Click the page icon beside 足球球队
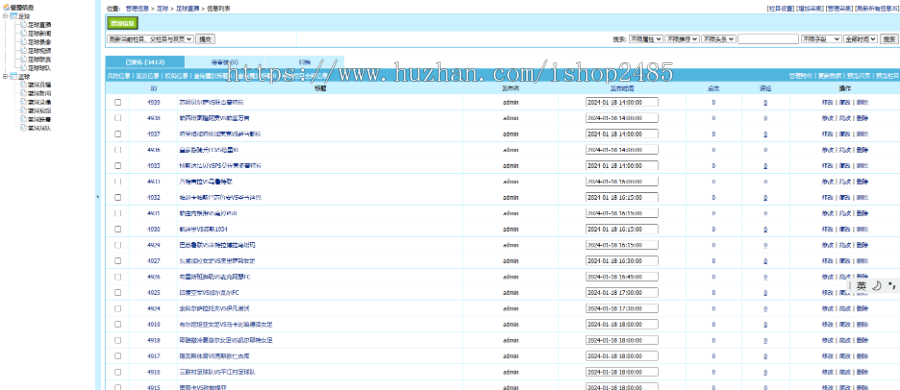This screenshot has height=390, width=900. (x=23, y=68)
